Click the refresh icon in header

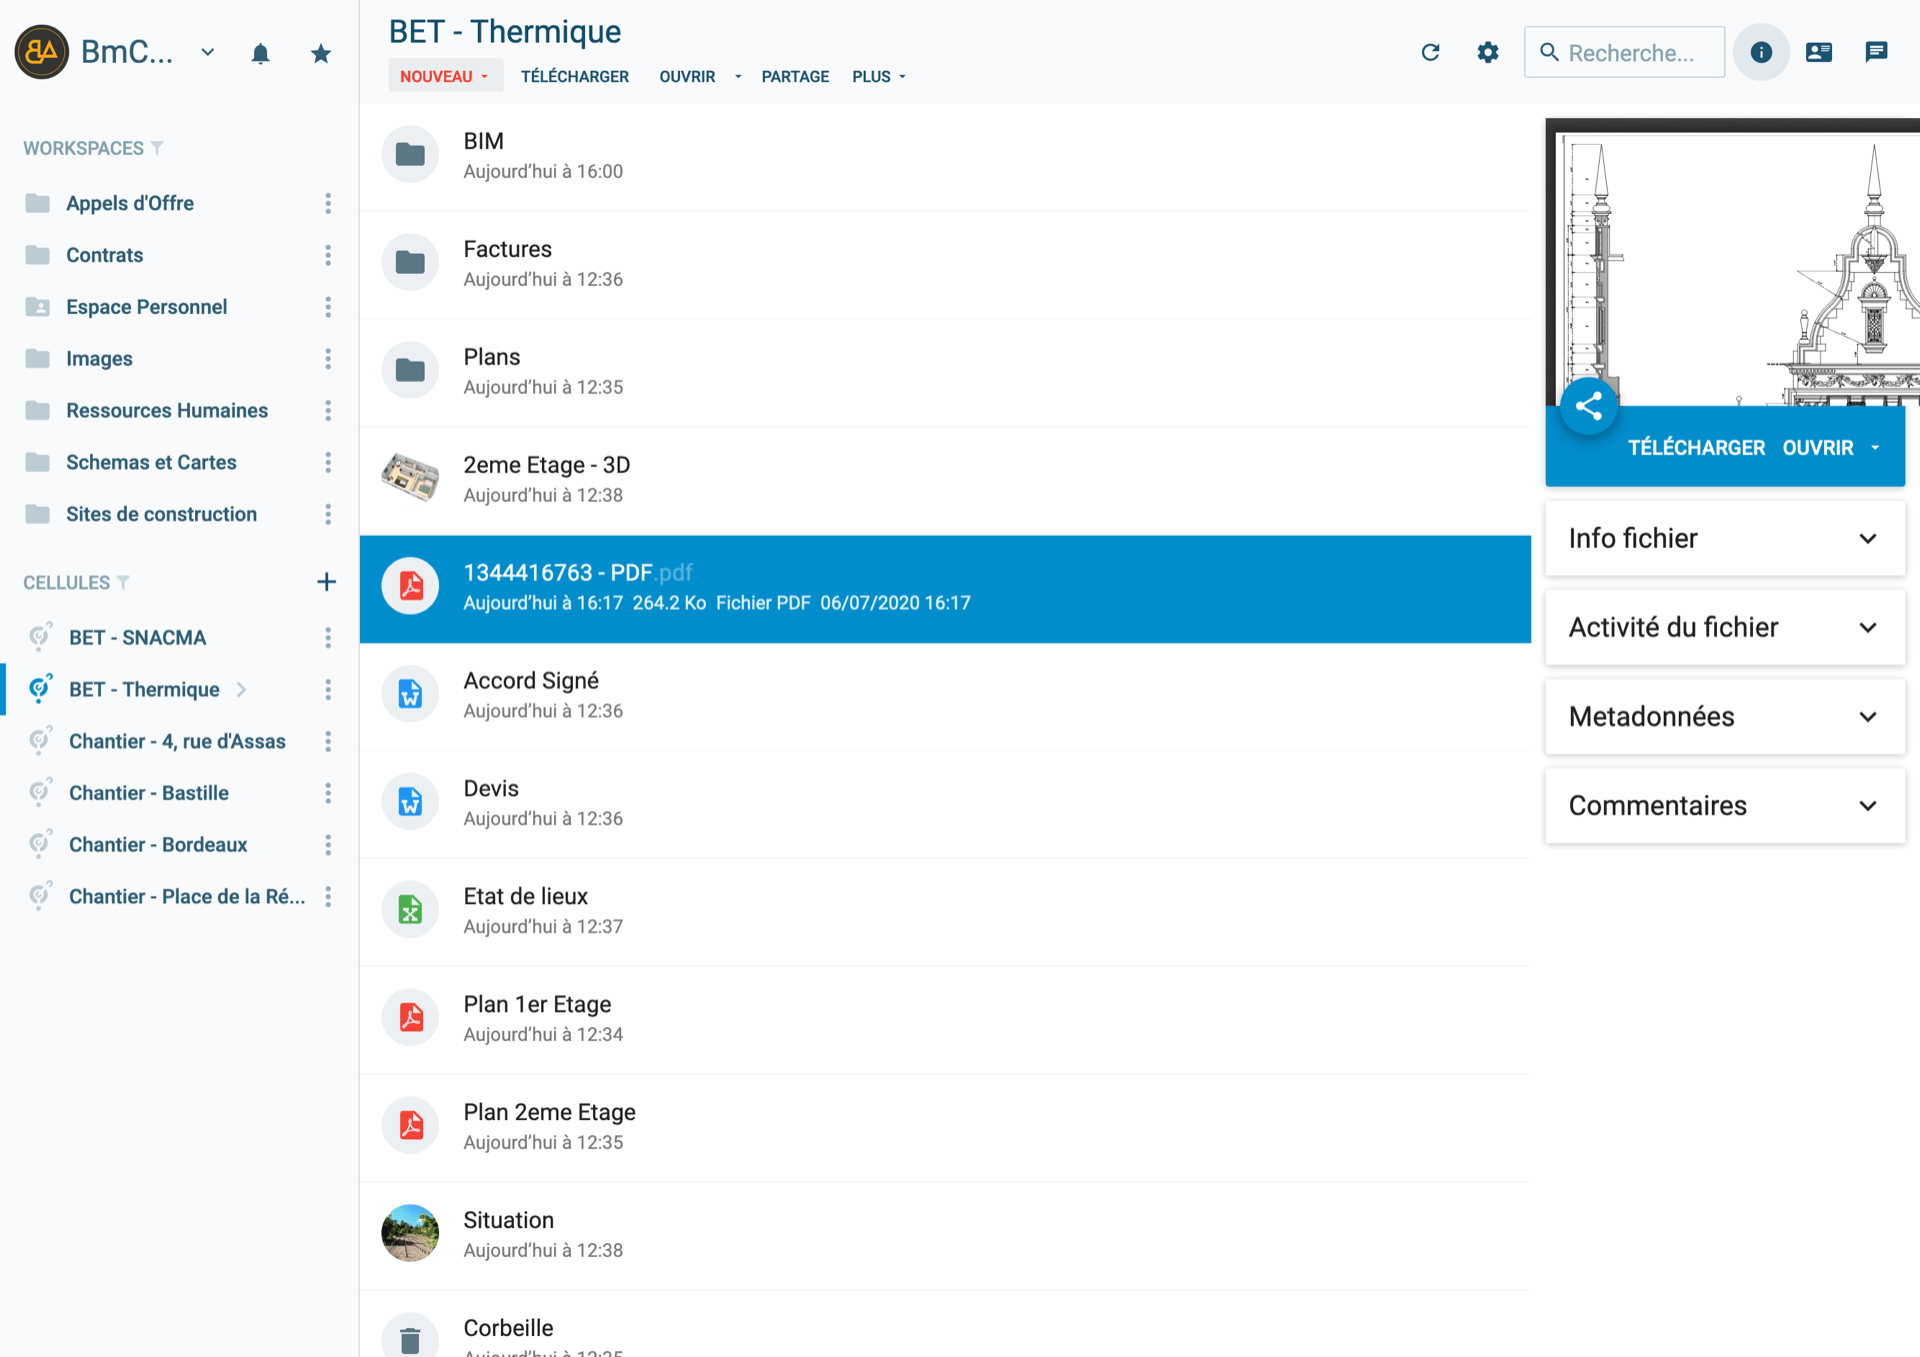pyautogui.click(x=1430, y=52)
